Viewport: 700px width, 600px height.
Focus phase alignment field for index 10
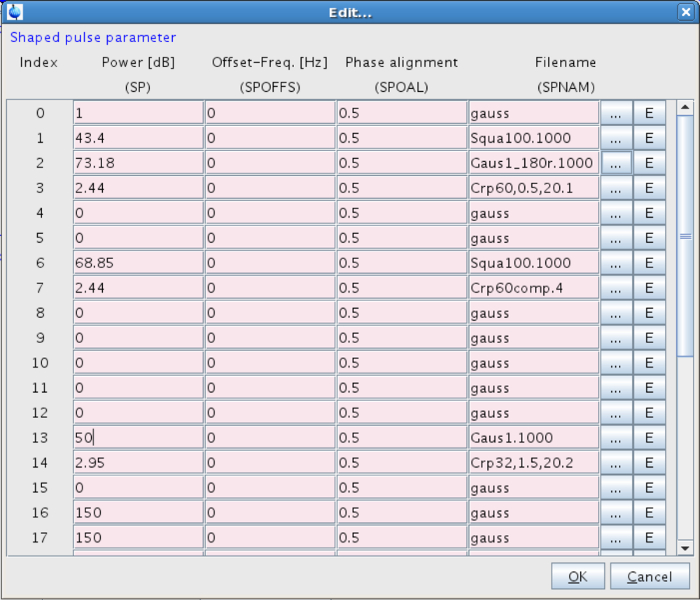402,363
